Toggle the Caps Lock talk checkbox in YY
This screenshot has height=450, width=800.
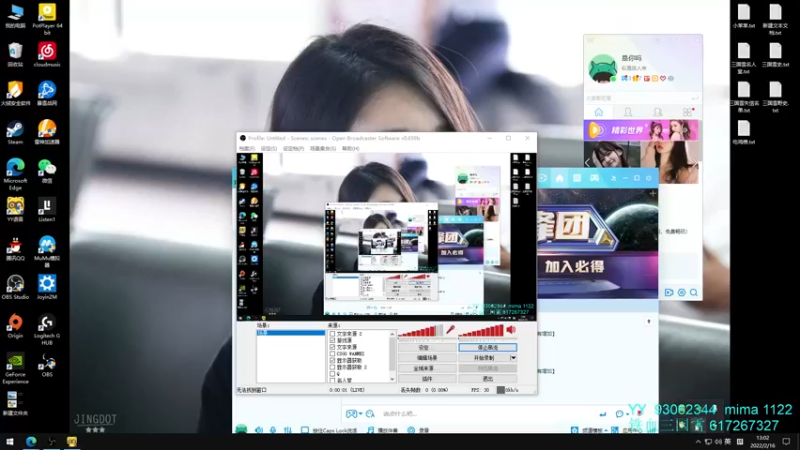tap(305, 430)
